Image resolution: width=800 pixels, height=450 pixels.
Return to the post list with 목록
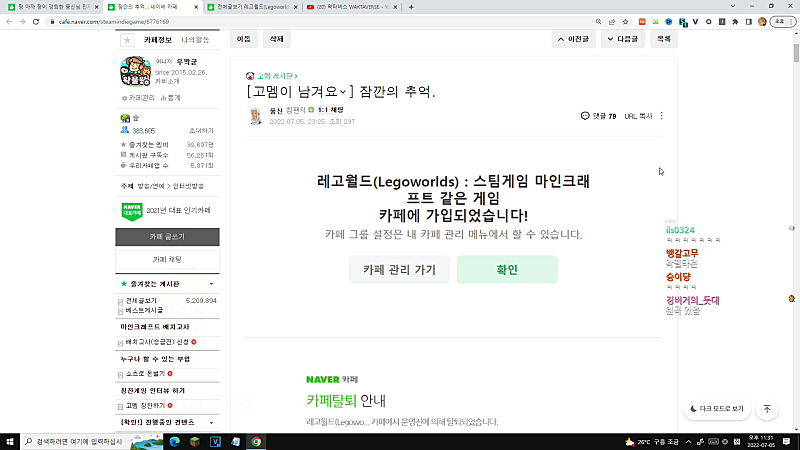(664, 39)
